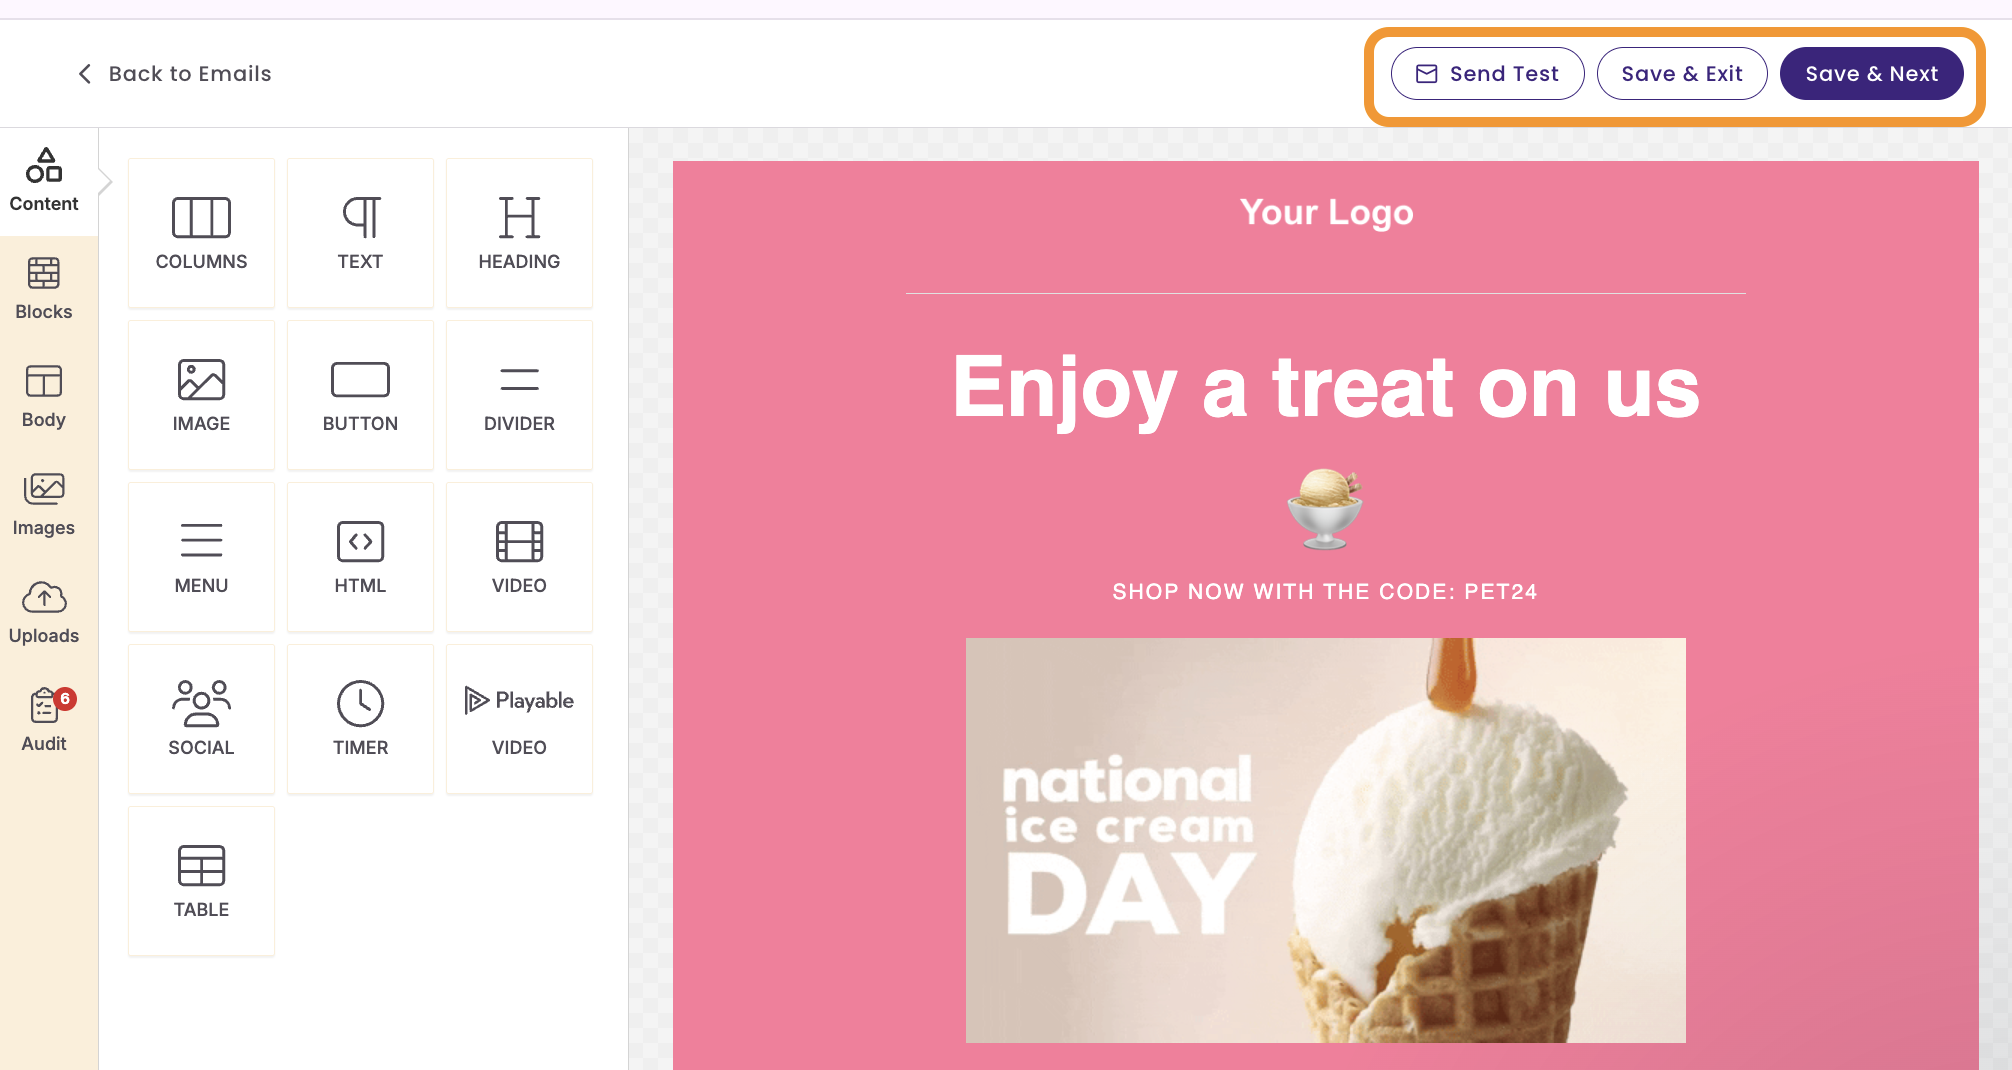This screenshot has height=1070, width=2012.
Task: Pick the Text content block
Action: click(360, 233)
